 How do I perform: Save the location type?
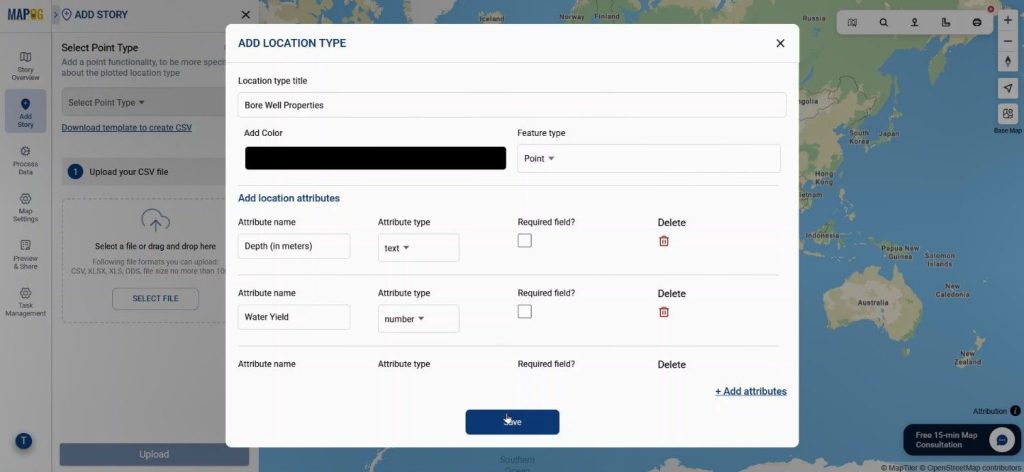tap(512, 422)
